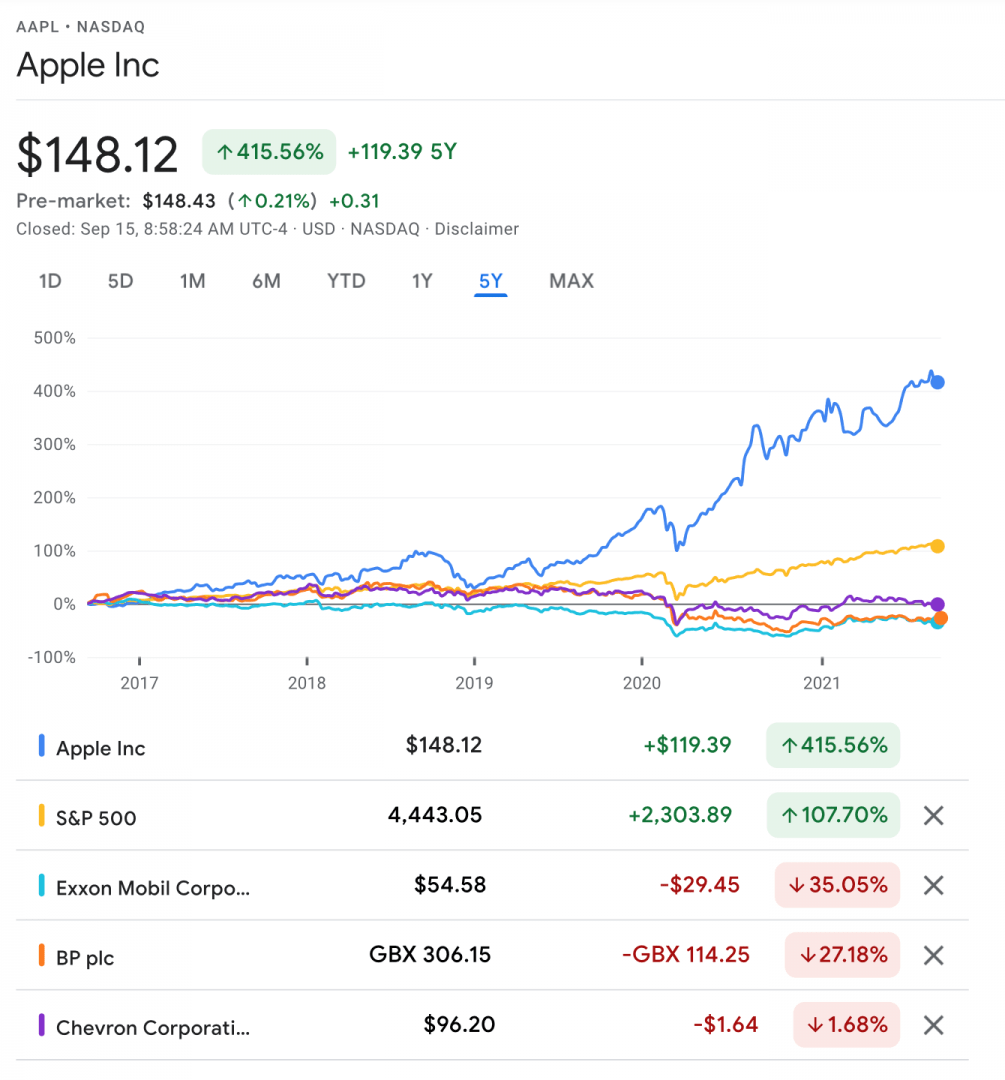Click the -$1.64 change value
Viewport: 1005px width, 1080px height.
[726, 1025]
